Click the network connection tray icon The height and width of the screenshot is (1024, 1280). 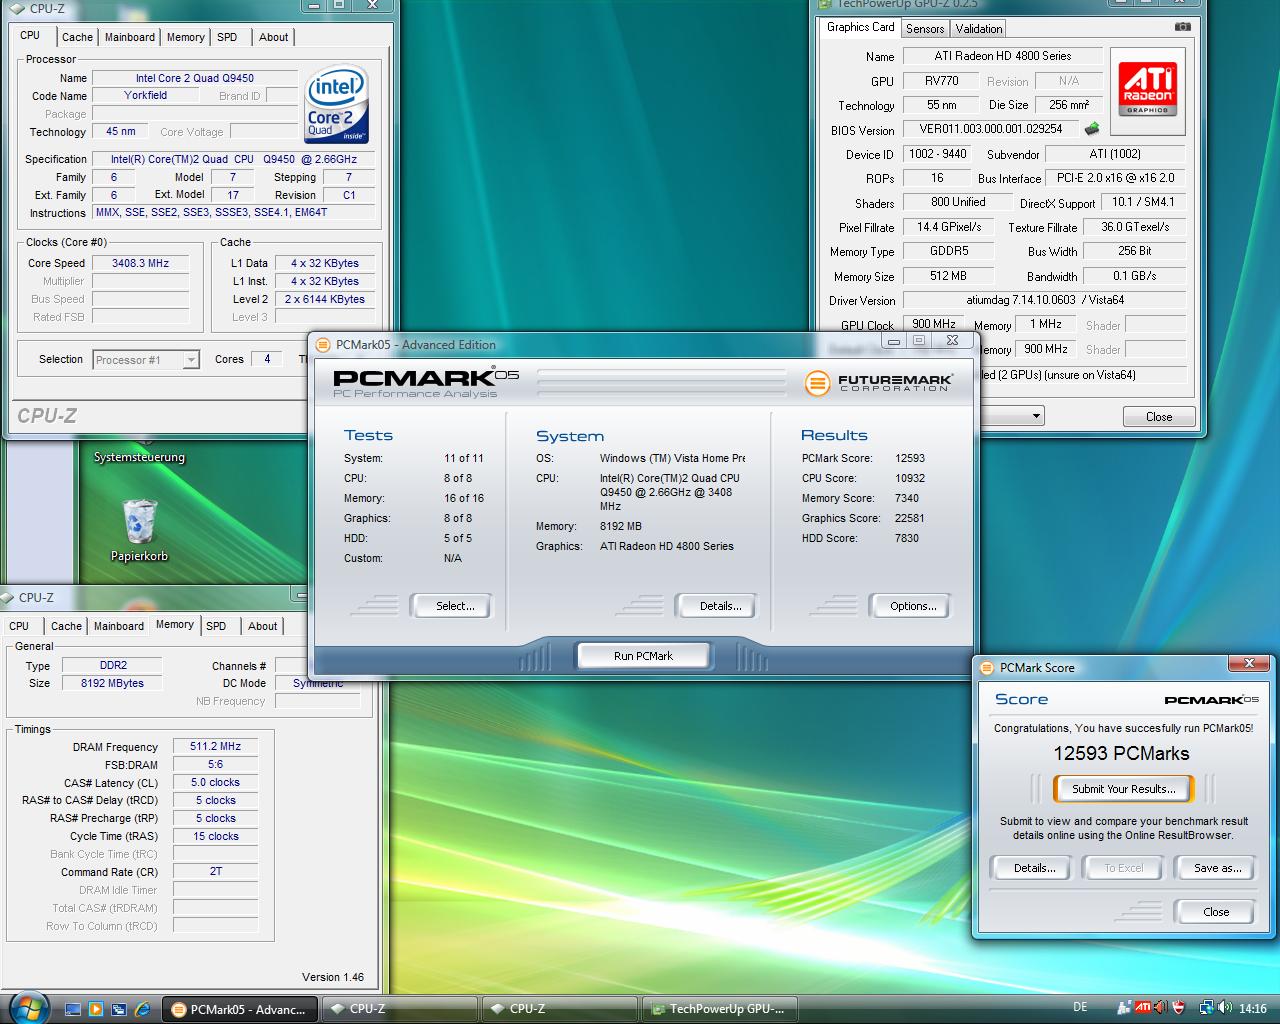(1207, 1008)
